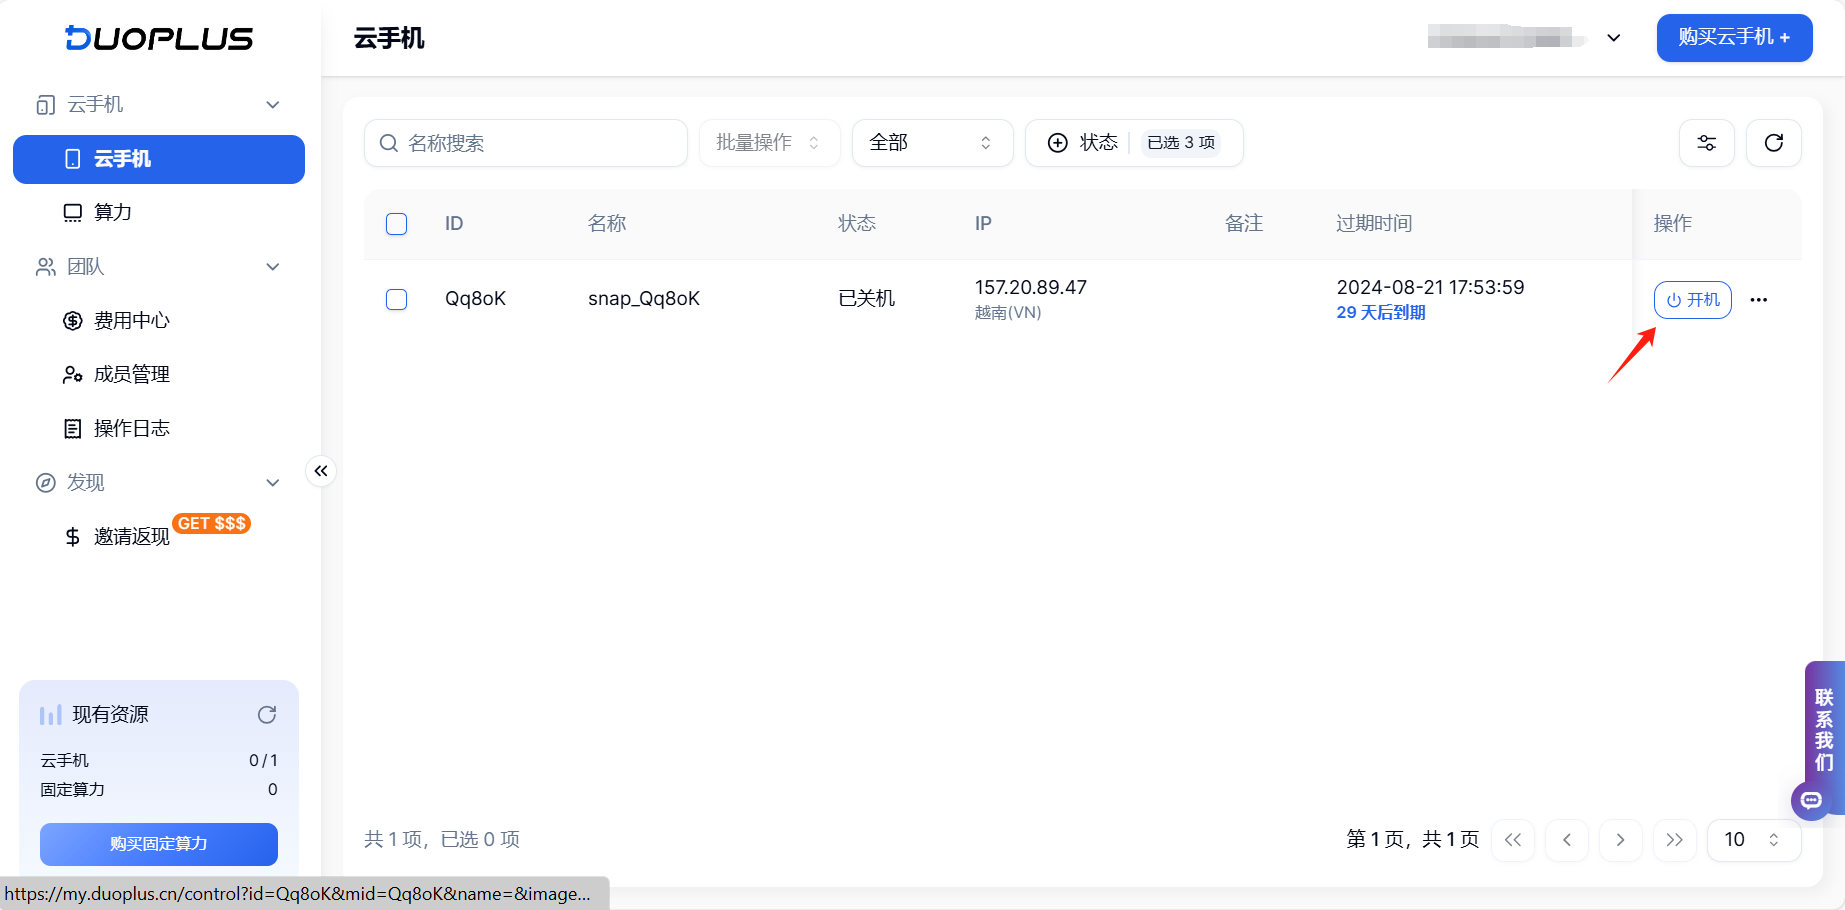
Task: Open the 批量操作 dropdown
Action: pyautogui.click(x=769, y=142)
